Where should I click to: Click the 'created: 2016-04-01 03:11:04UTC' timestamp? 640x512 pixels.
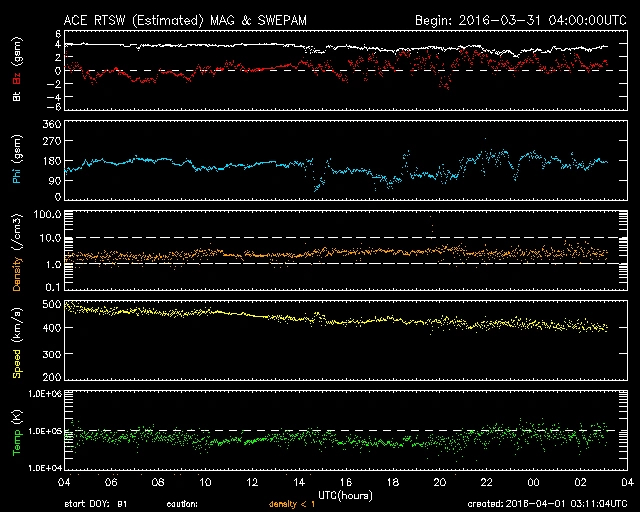(x=547, y=504)
